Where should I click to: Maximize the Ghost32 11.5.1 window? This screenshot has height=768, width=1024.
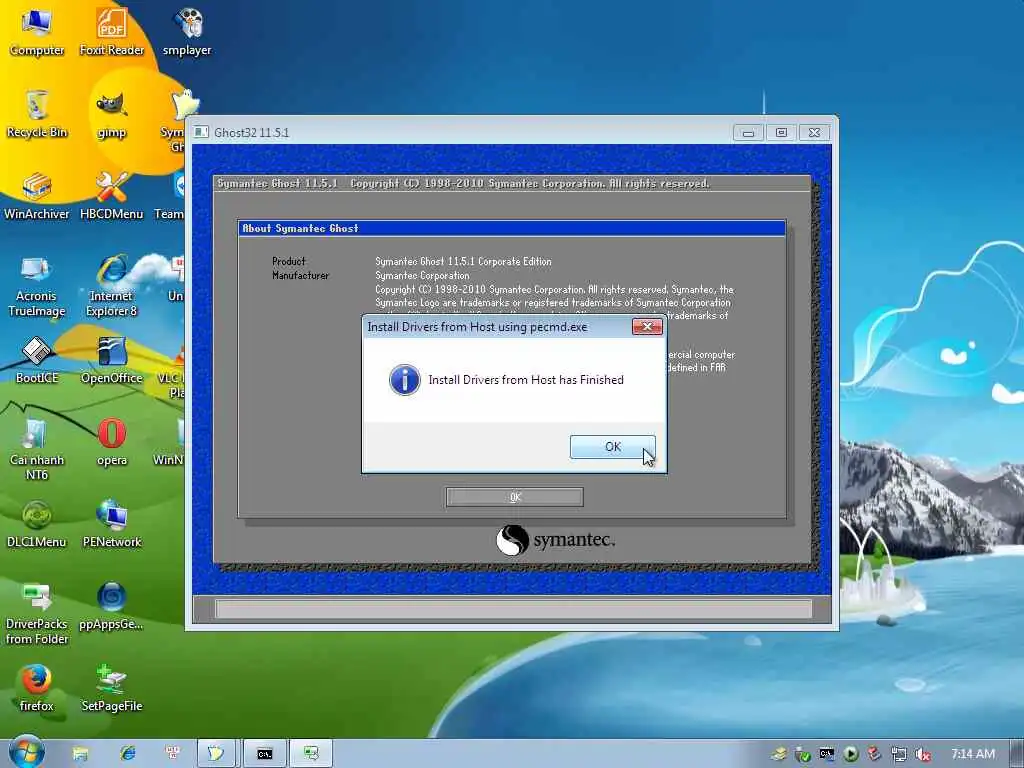tap(781, 133)
